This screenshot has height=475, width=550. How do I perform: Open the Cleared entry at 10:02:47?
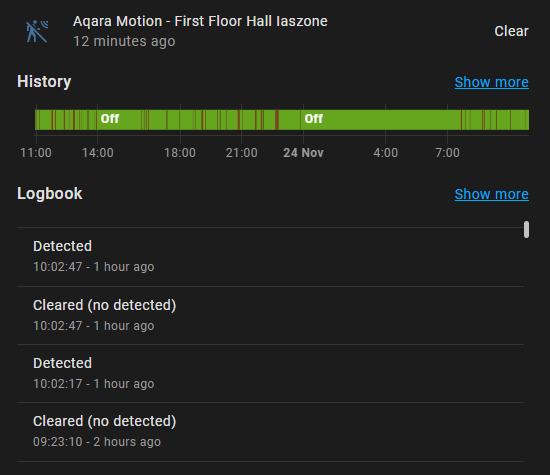point(270,315)
